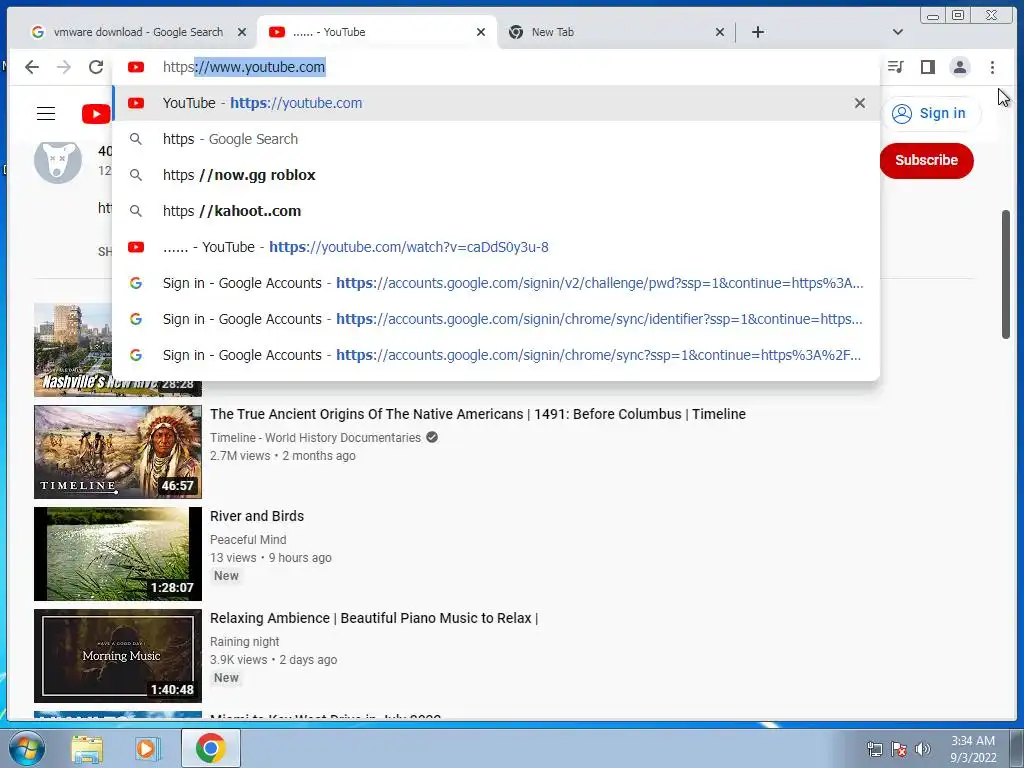The image size is (1024, 768).
Task: Select YouTube - https://youtube.com suggestion
Action: tap(496, 103)
